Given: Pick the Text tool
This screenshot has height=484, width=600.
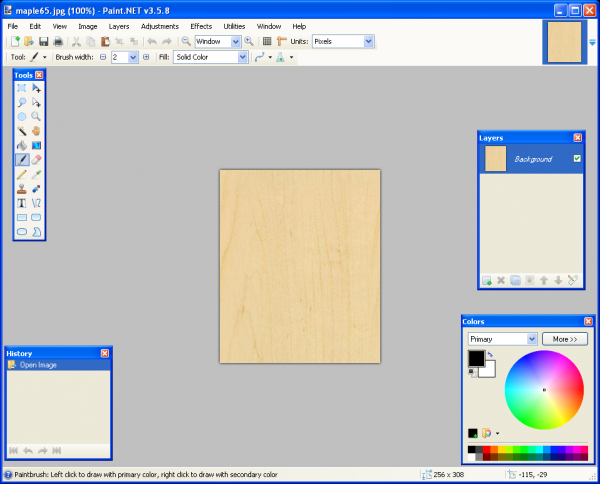Looking at the screenshot, I should 22,203.
